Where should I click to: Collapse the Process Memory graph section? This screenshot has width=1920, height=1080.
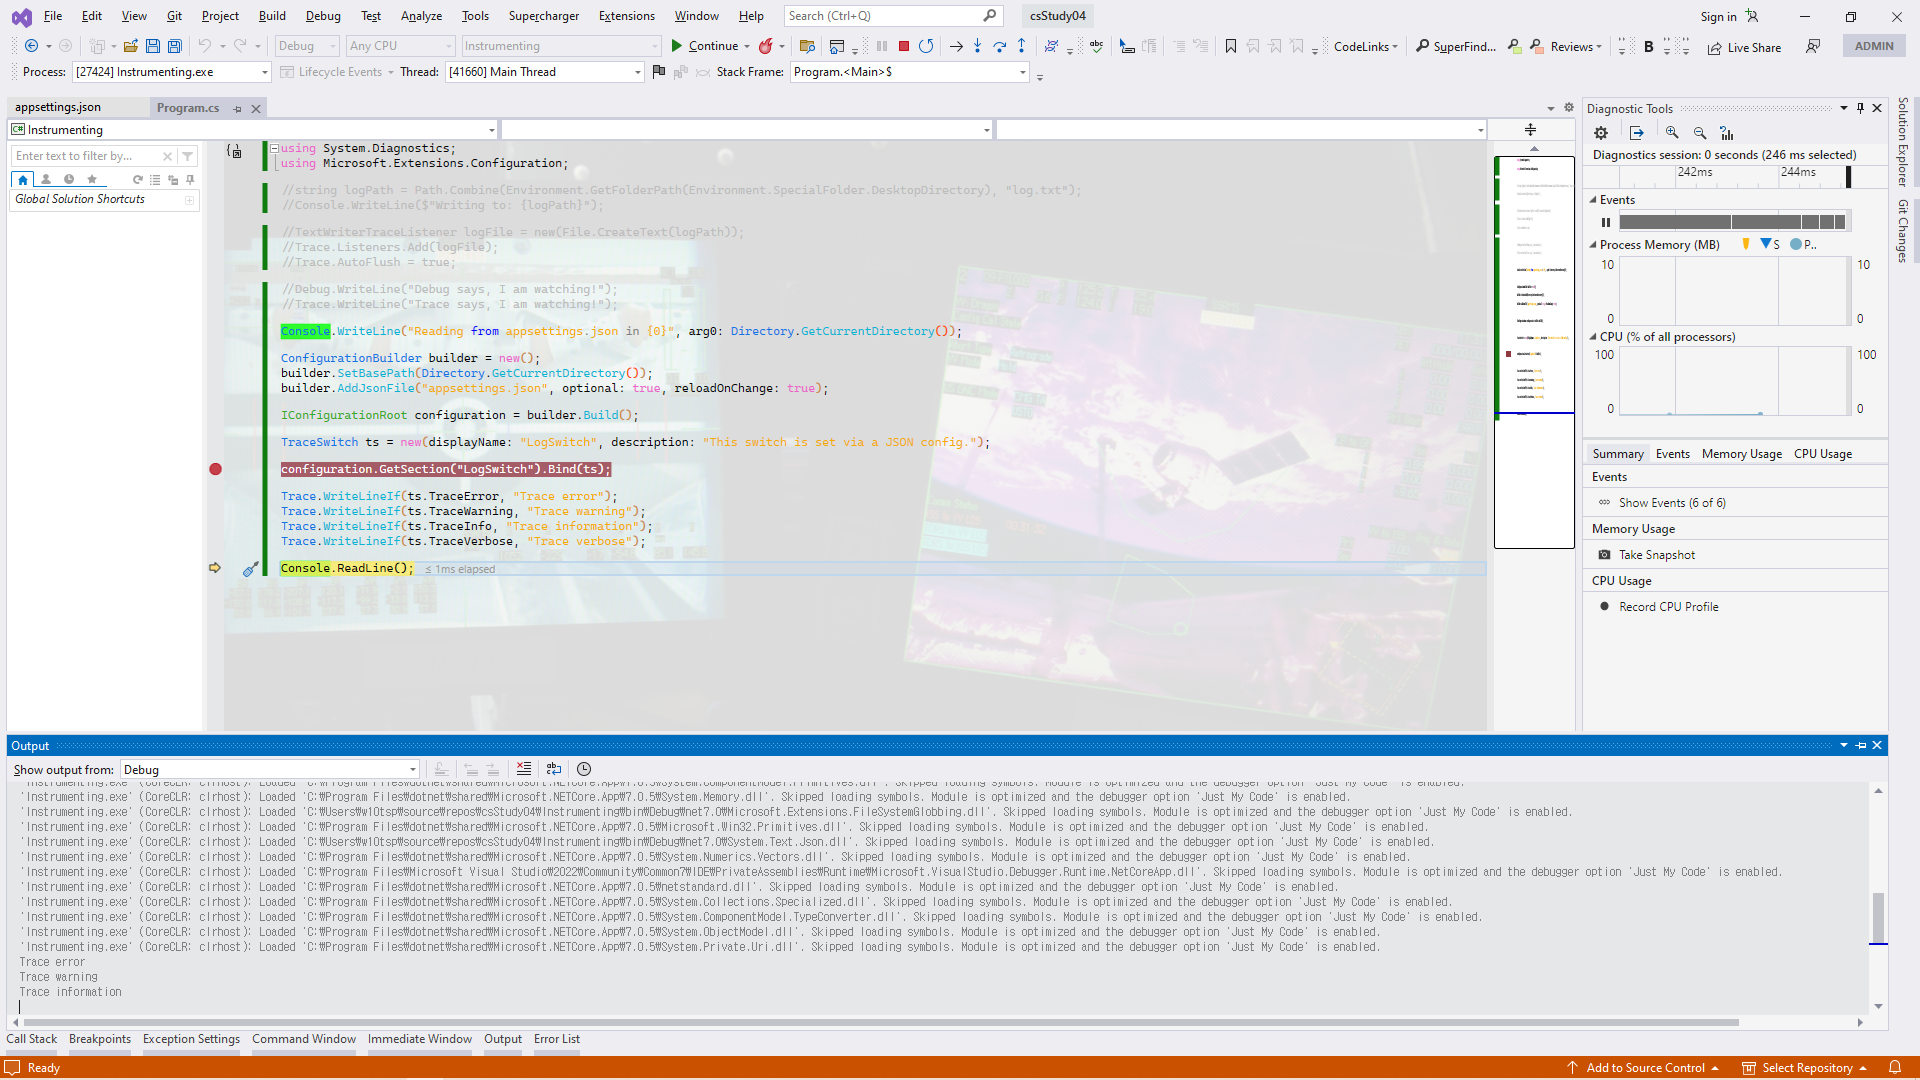coord(1593,245)
